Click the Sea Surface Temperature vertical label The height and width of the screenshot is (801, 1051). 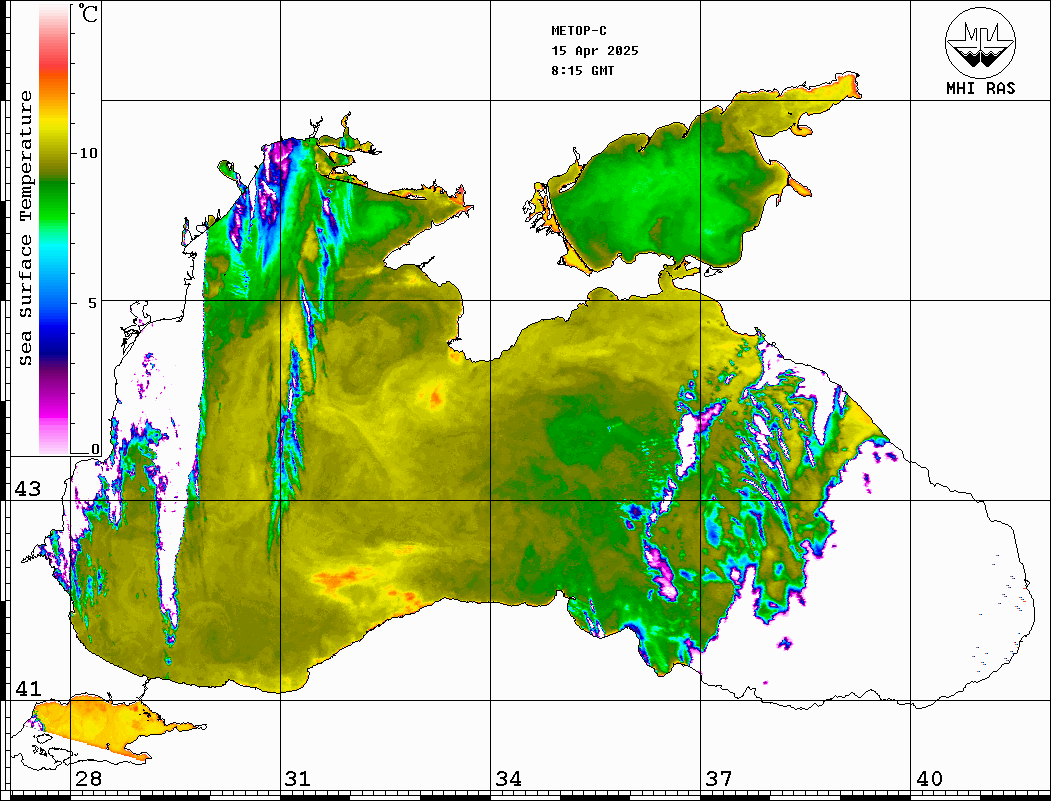25,228
